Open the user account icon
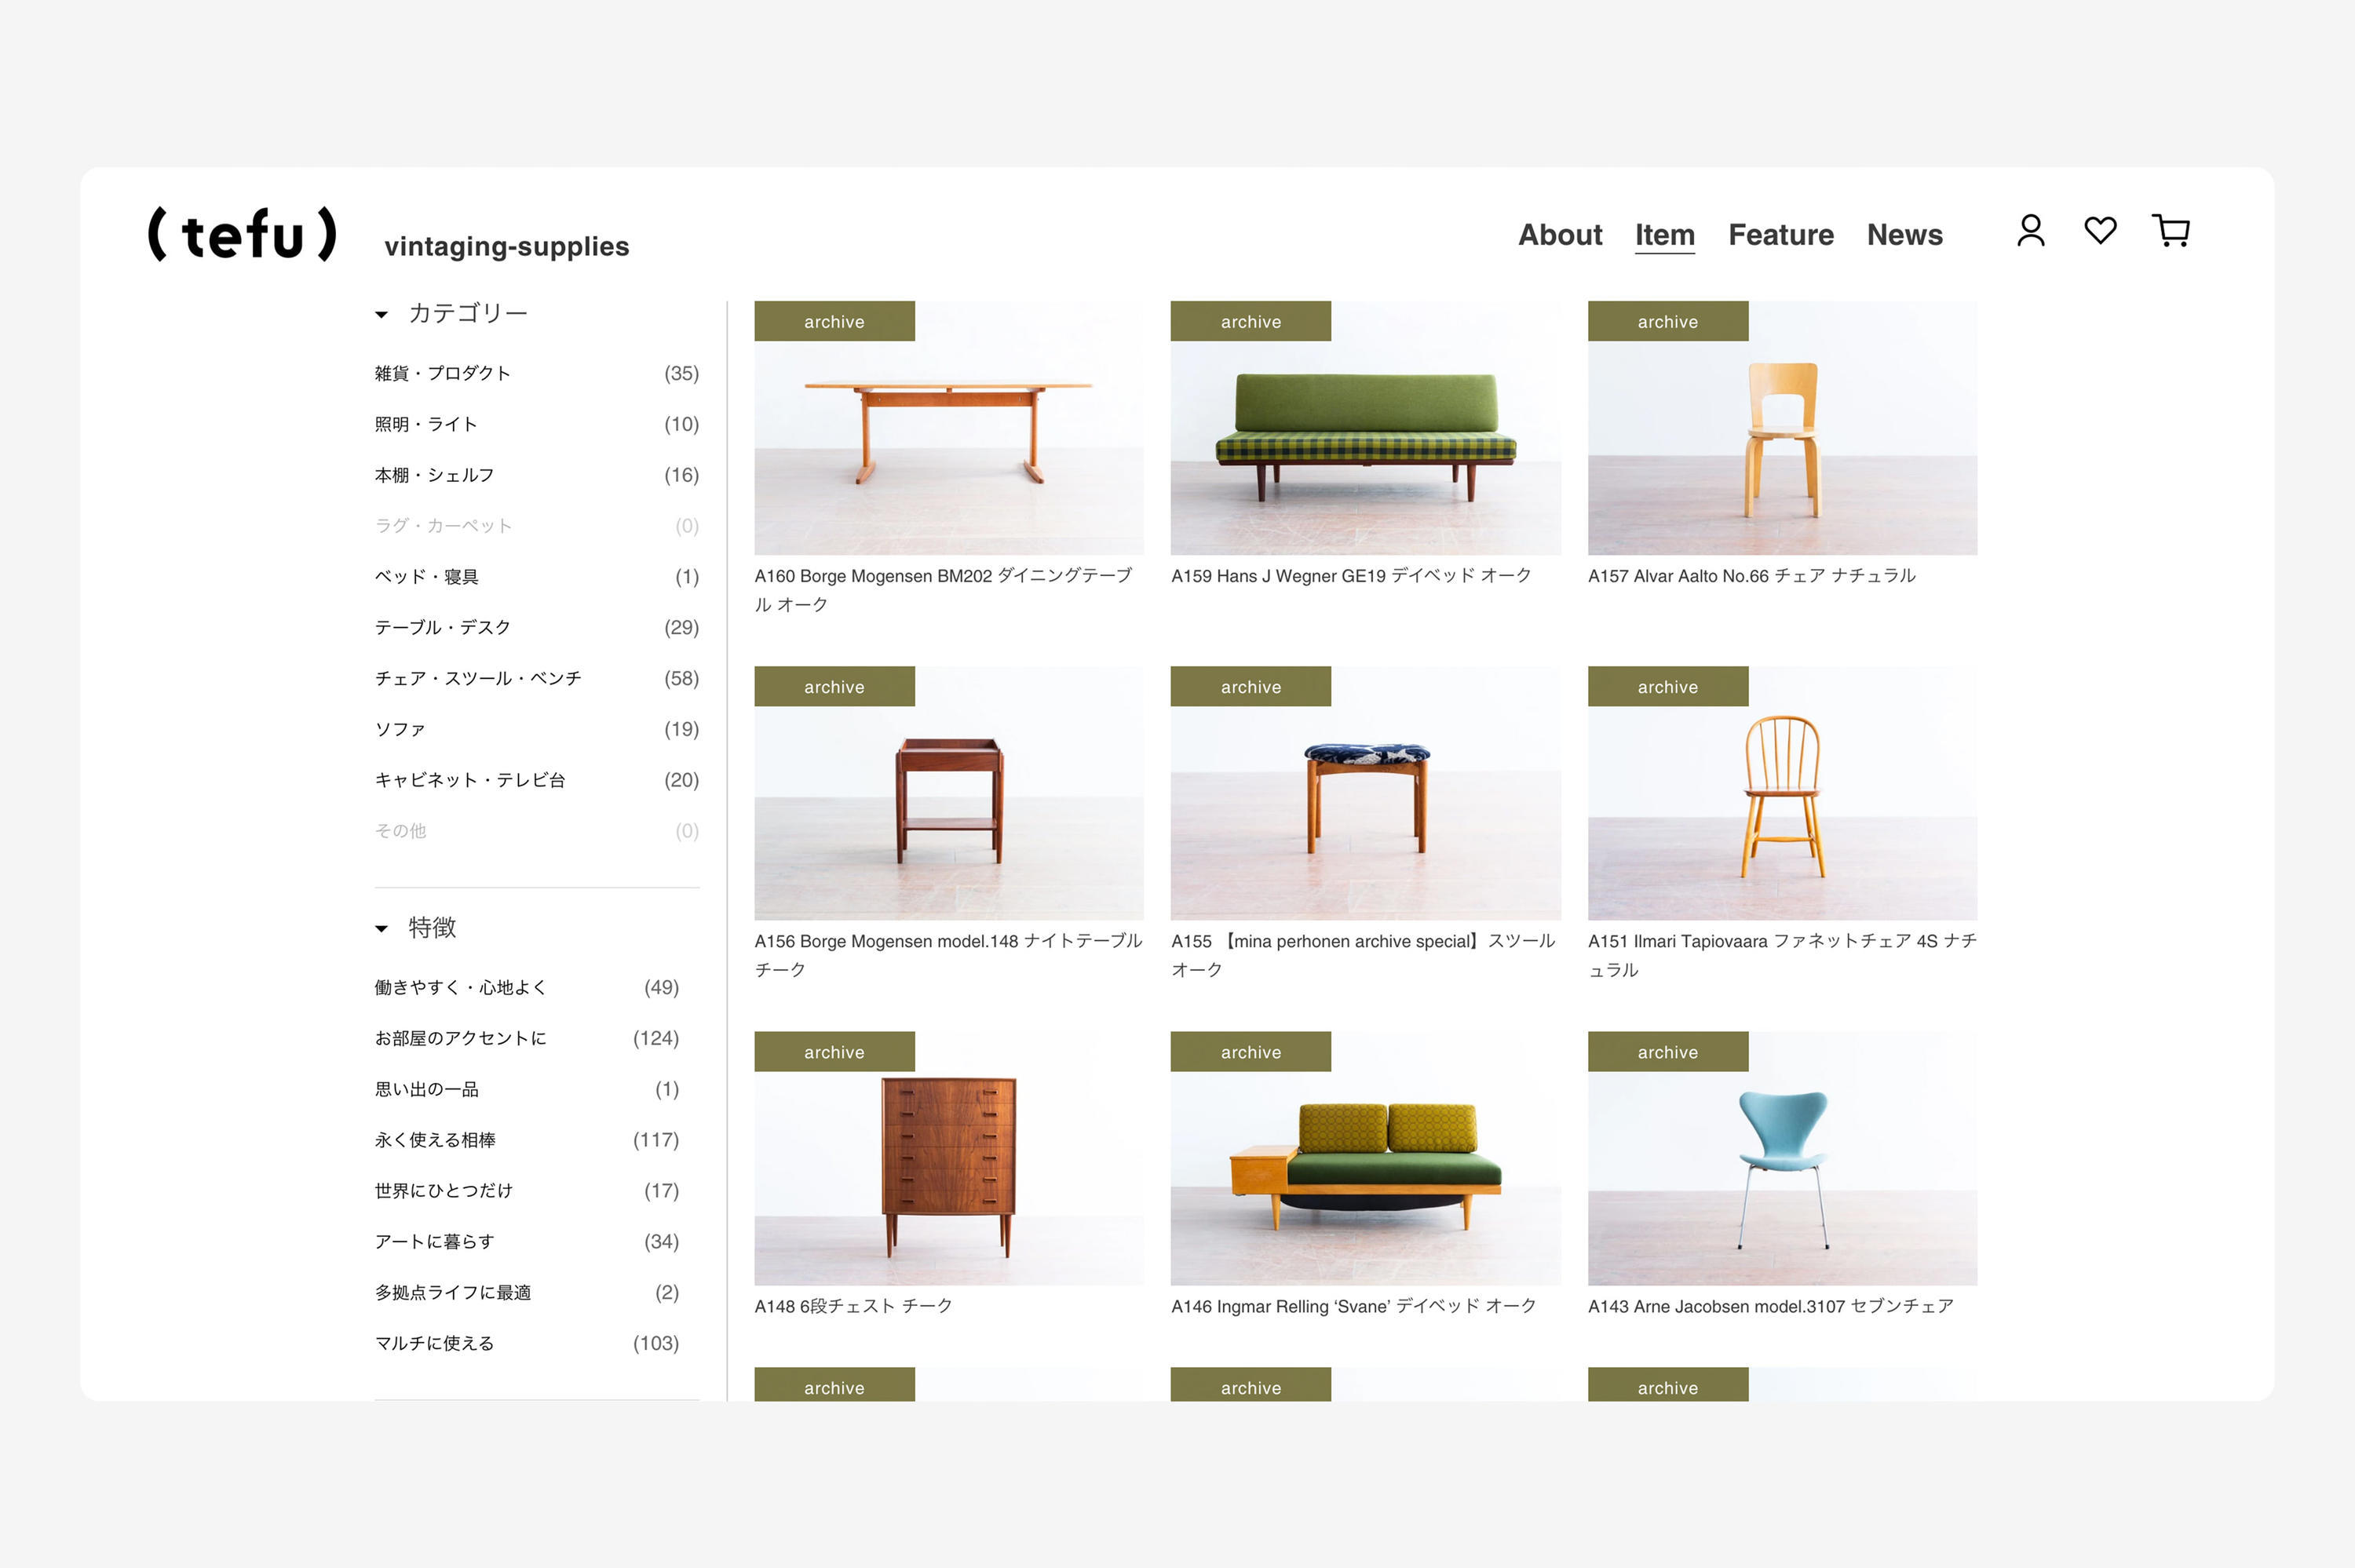 [x=2030, y=231]
